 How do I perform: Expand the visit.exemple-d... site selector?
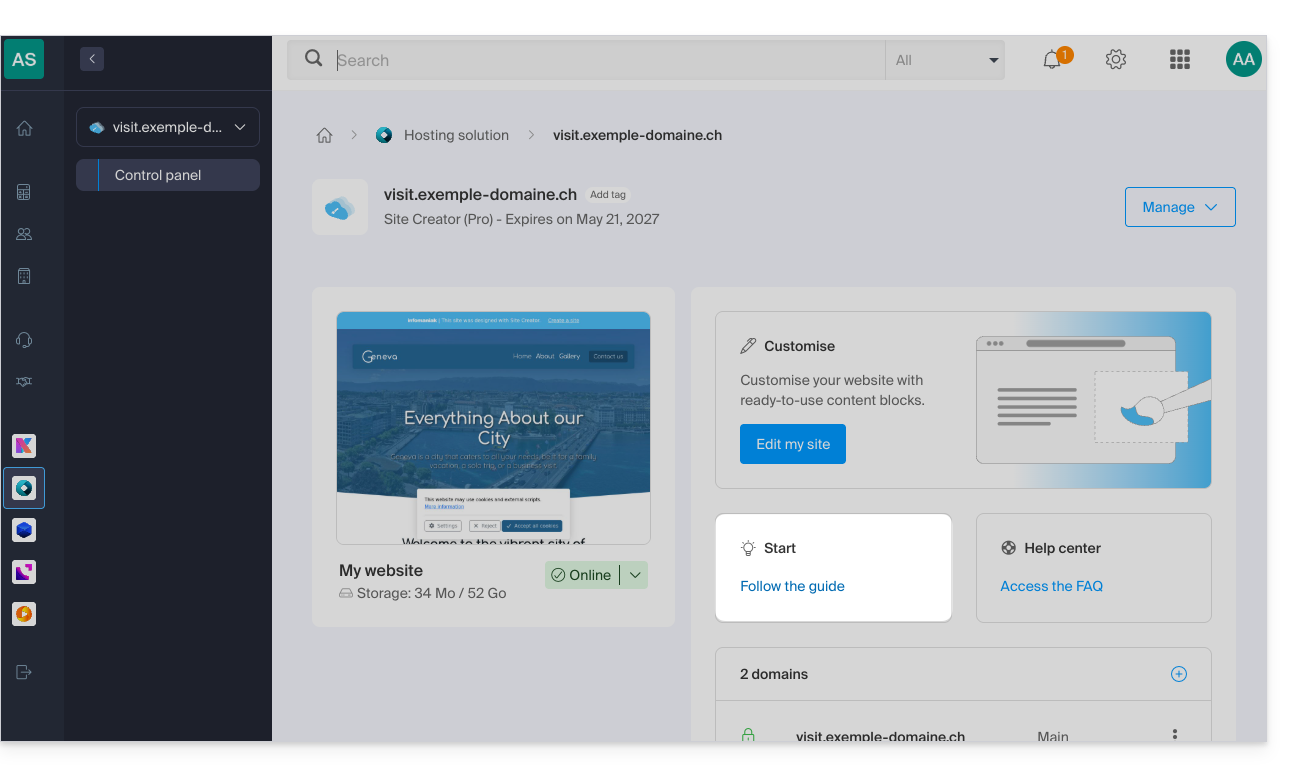click(x=168, y=127)
